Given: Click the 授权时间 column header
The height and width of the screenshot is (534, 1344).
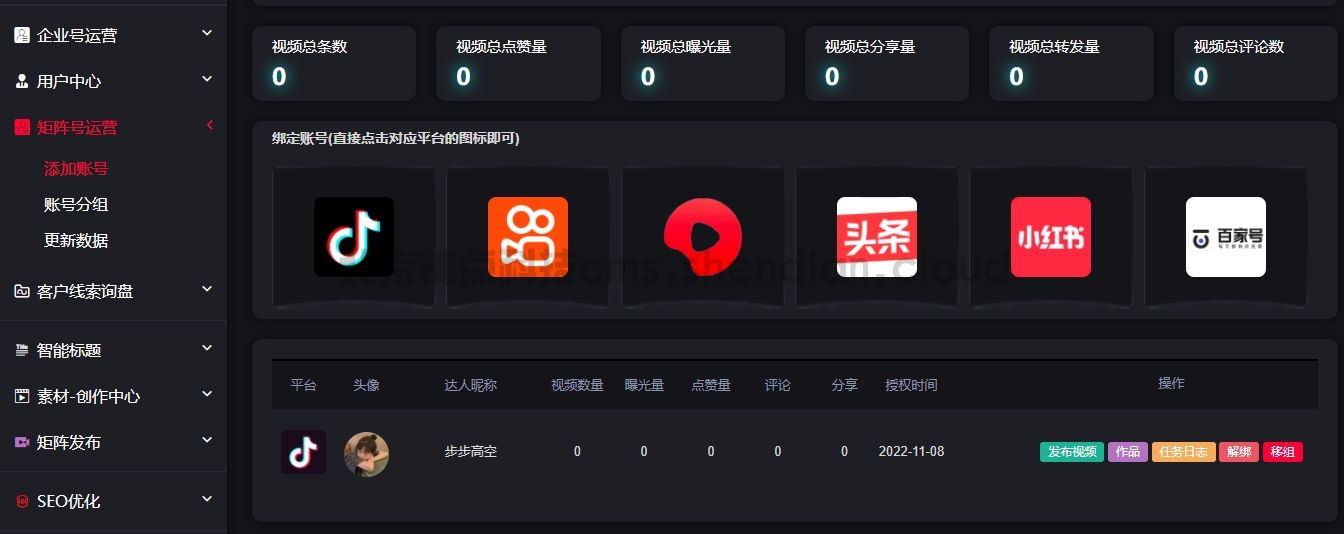Looking at the screenshot, I should click(x=911, y=385).
